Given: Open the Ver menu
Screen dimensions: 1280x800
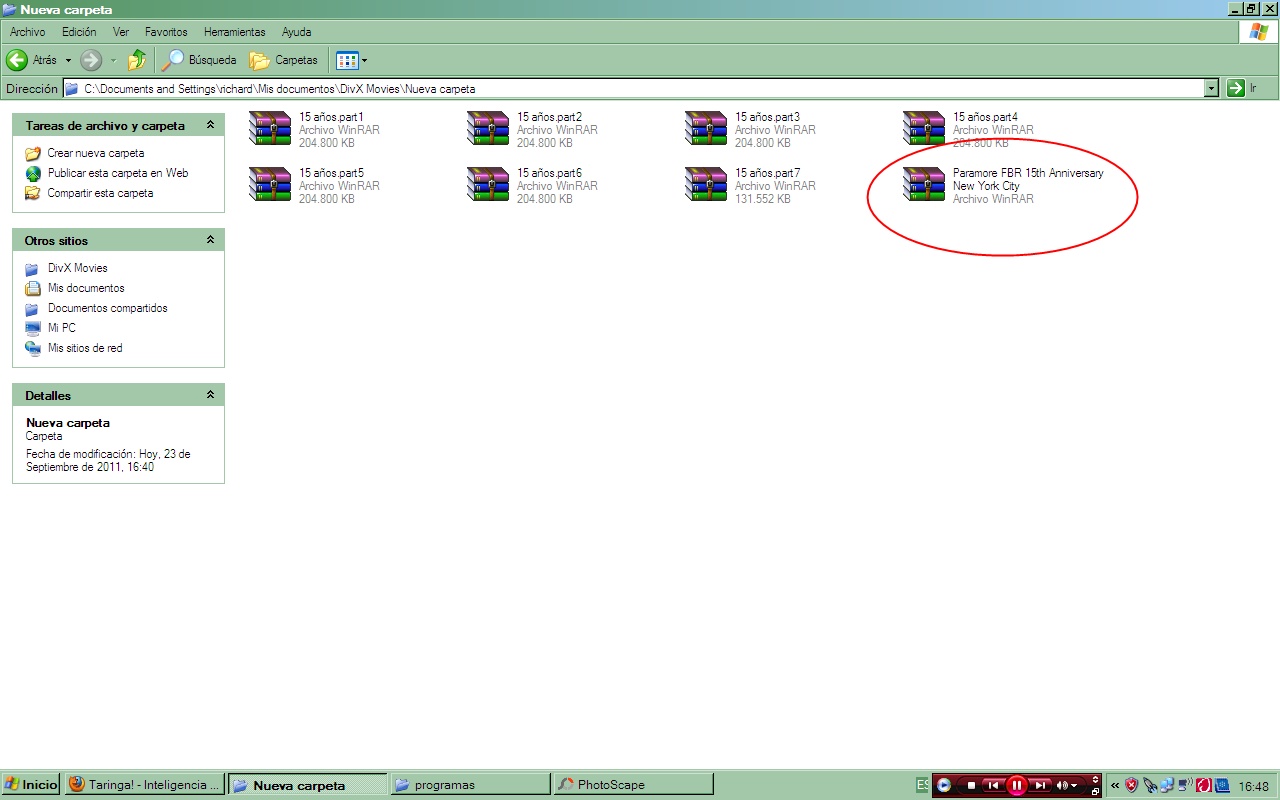Looking at the screenshot, I should (120, 31).
